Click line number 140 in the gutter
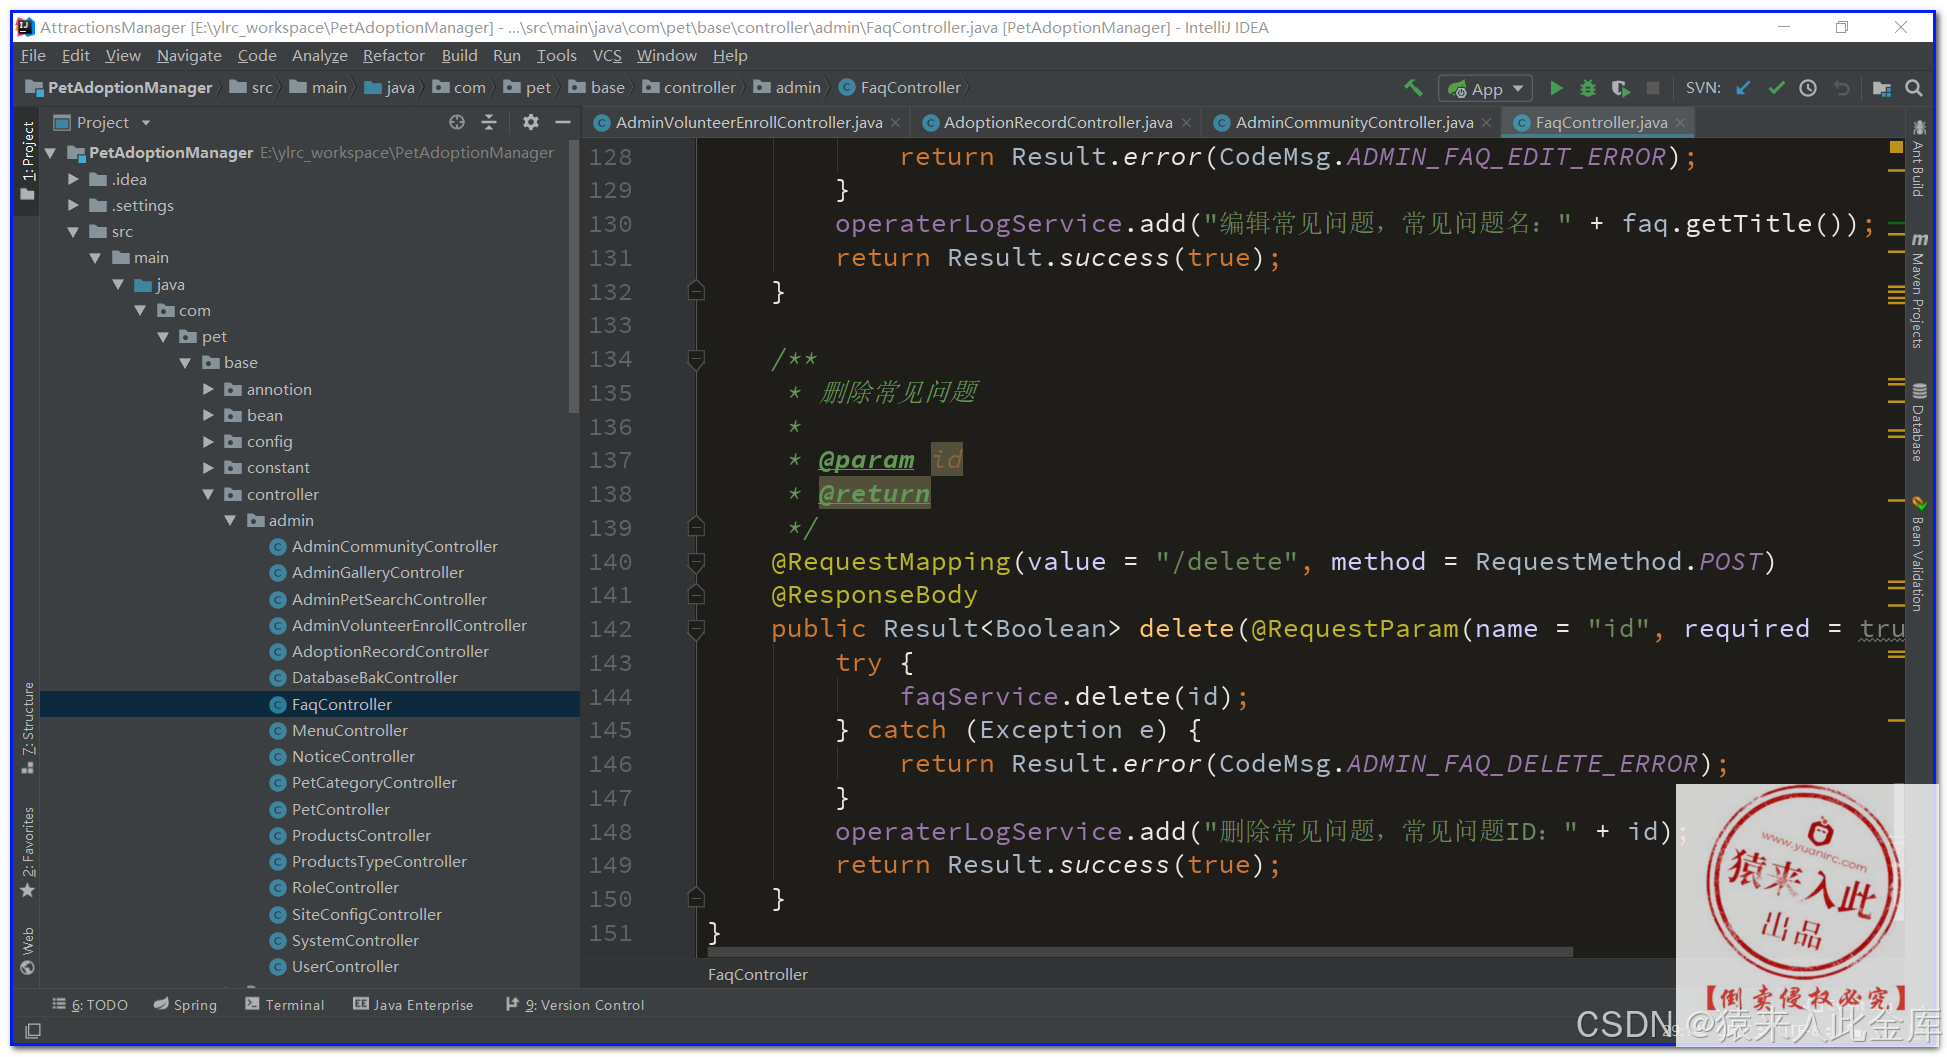Image resolution: width=1947 pixels, height=1057 pixels. coord(610,562)
